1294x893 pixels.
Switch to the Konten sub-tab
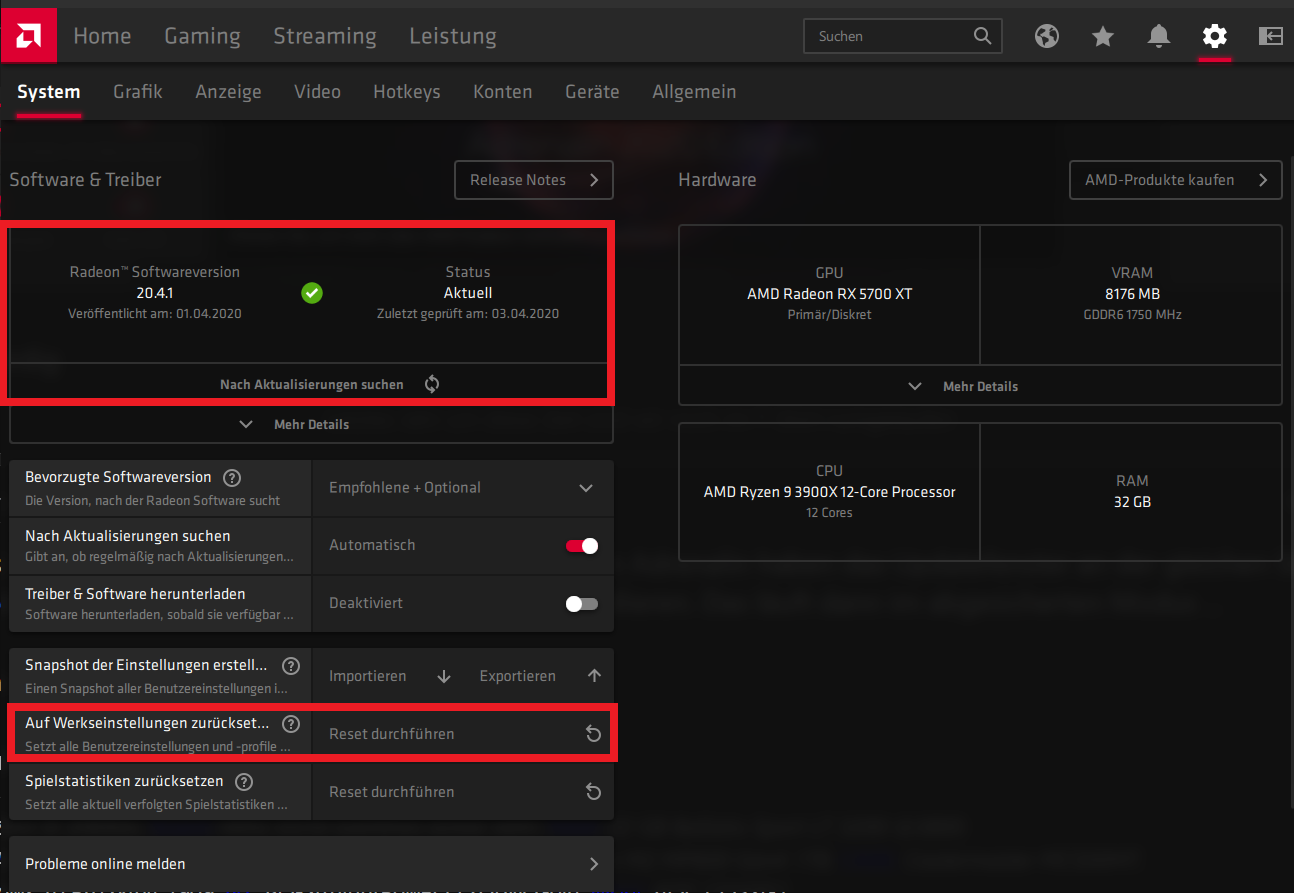502,91
